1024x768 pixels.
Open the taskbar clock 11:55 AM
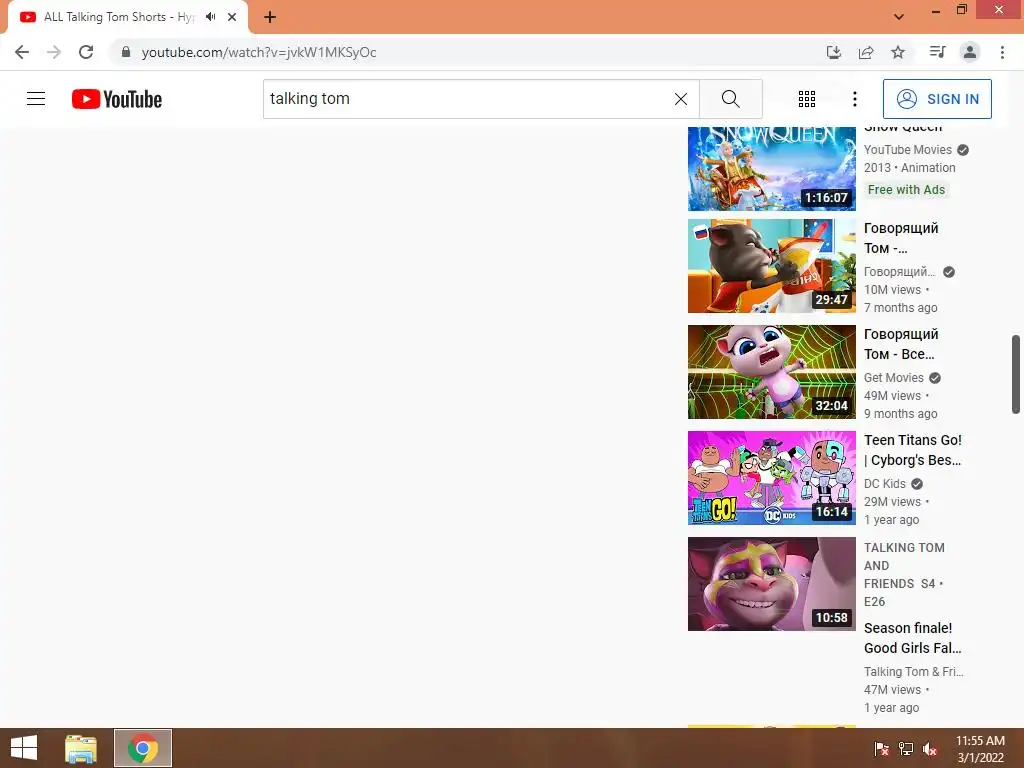point(980,749)
